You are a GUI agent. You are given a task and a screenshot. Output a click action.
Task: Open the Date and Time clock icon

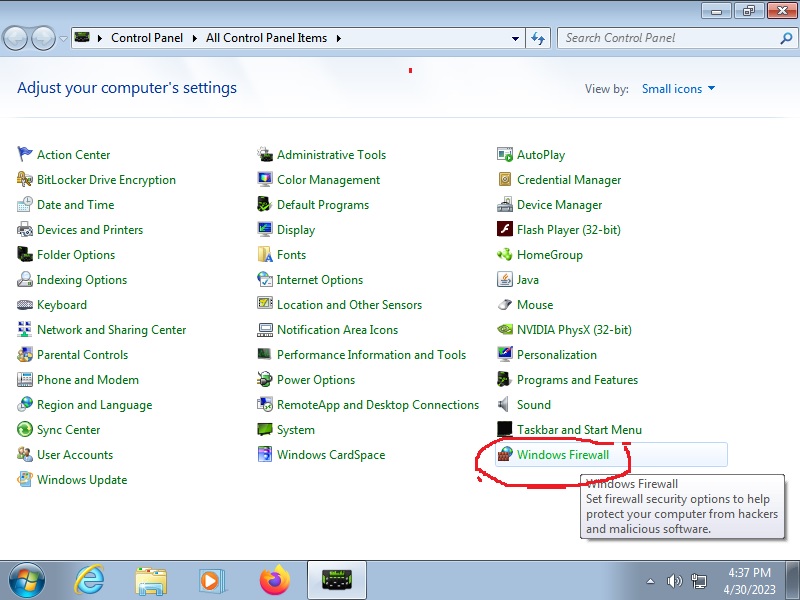24,204
